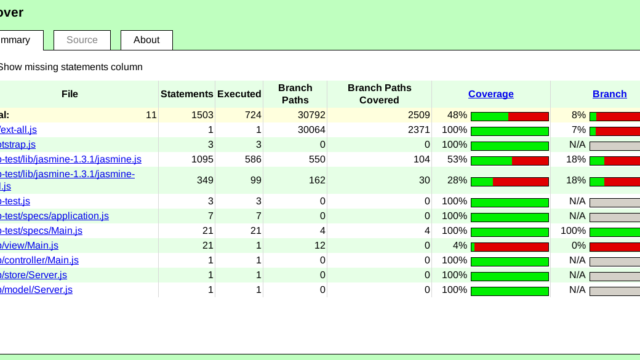Open the Source tab
Image resolution: width=640 pixels, height=360 pixels.
[x=82, y=40]
